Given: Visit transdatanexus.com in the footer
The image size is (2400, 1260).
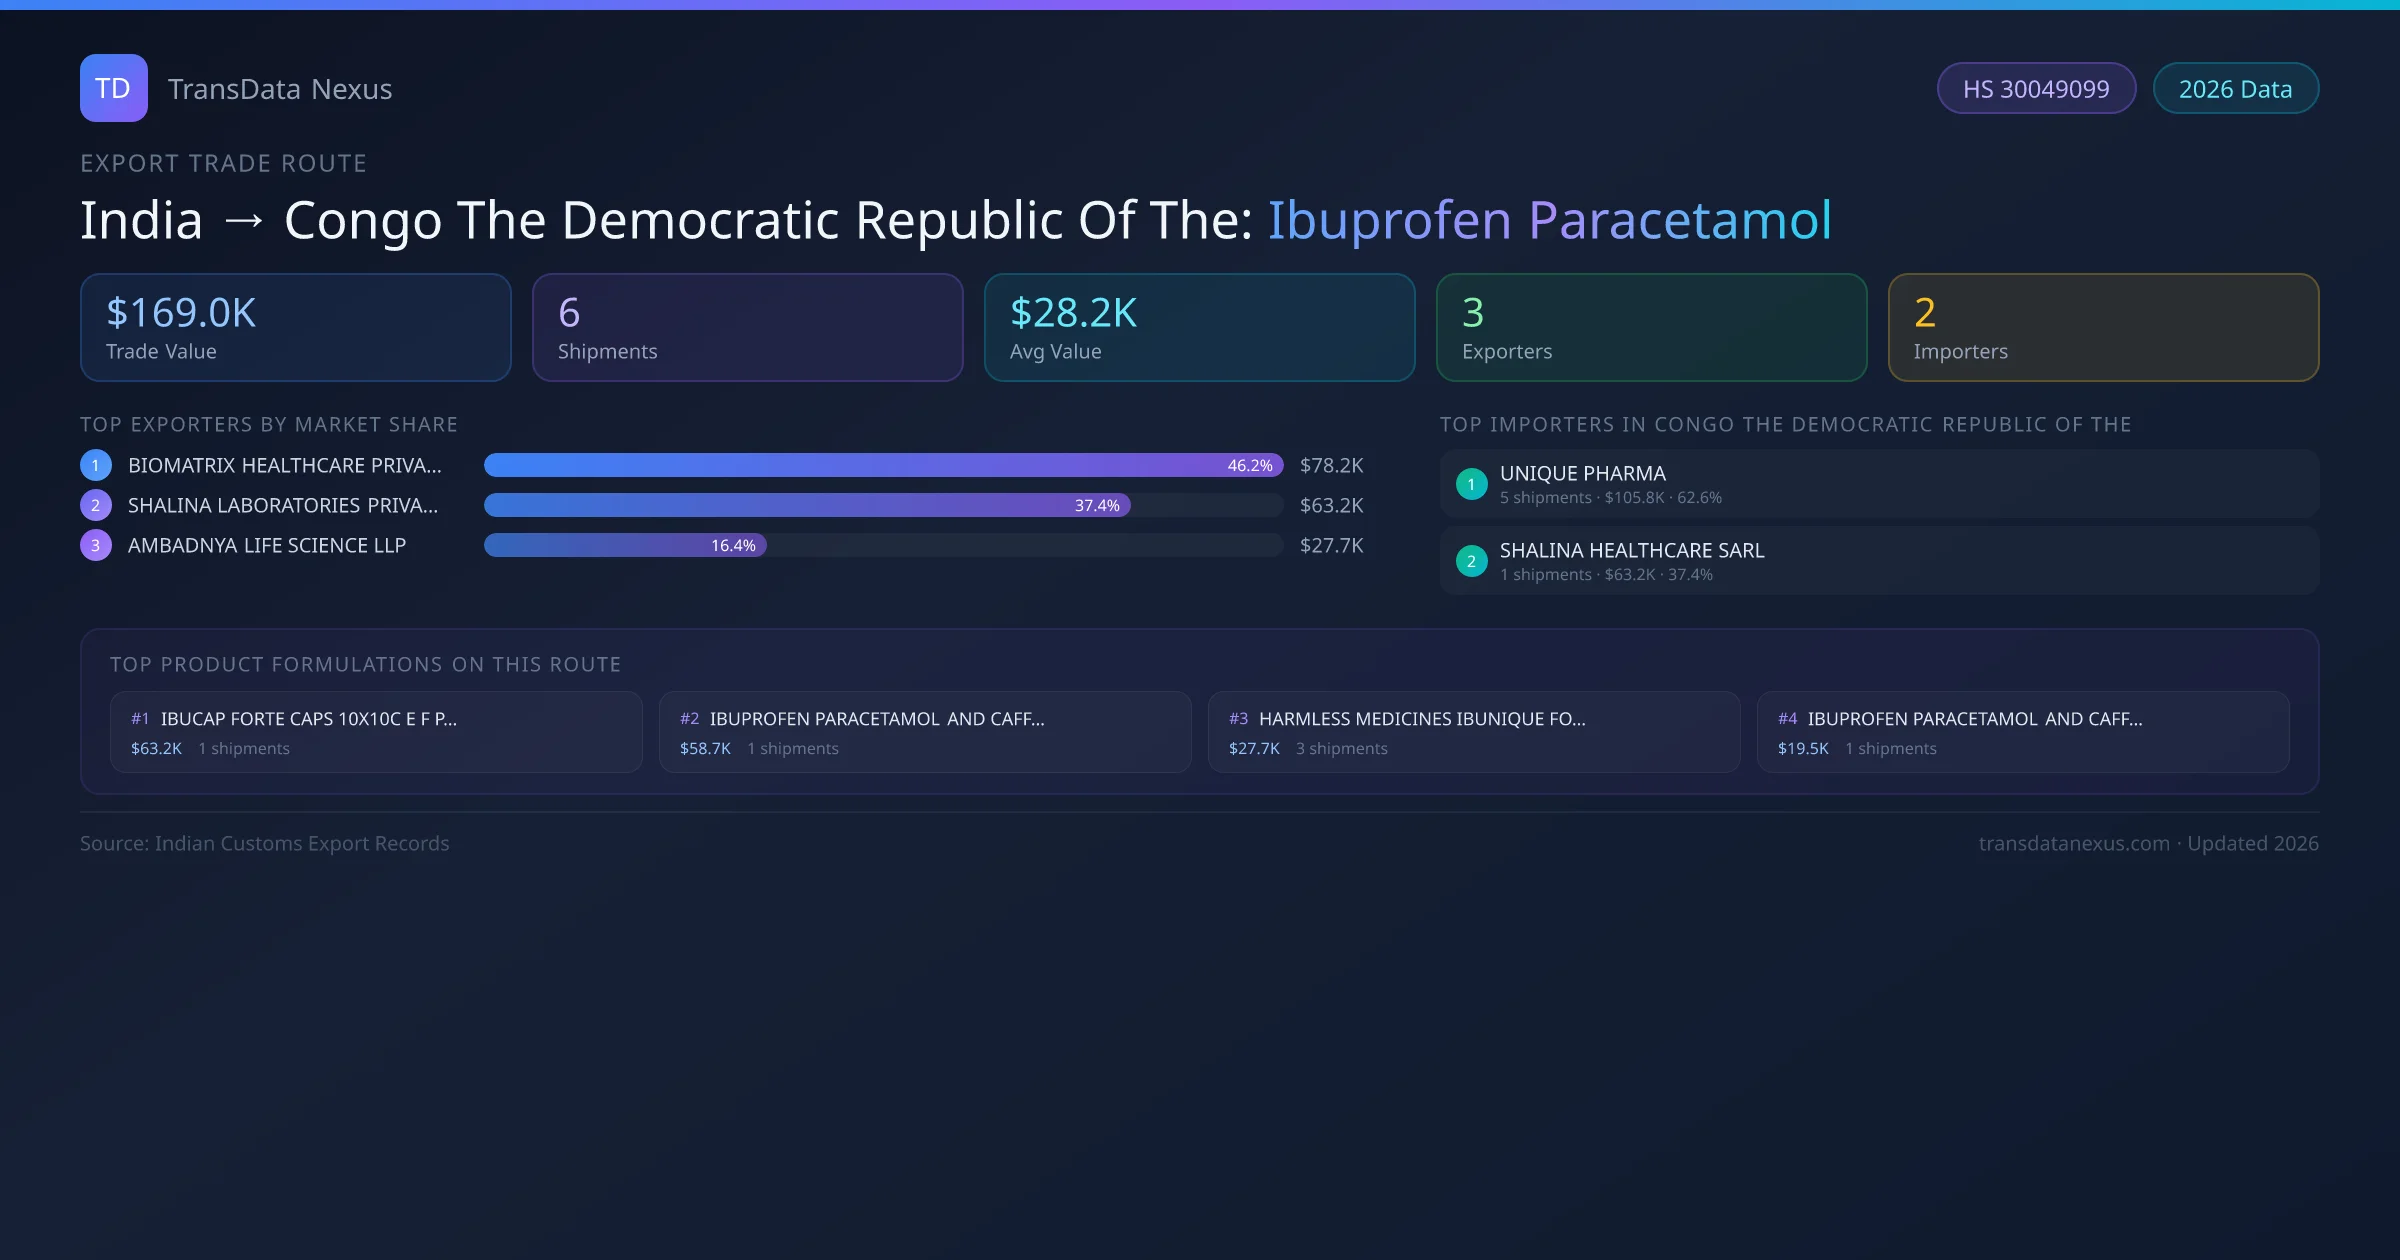Looking at the screenshot, I should click(2071, 843).
